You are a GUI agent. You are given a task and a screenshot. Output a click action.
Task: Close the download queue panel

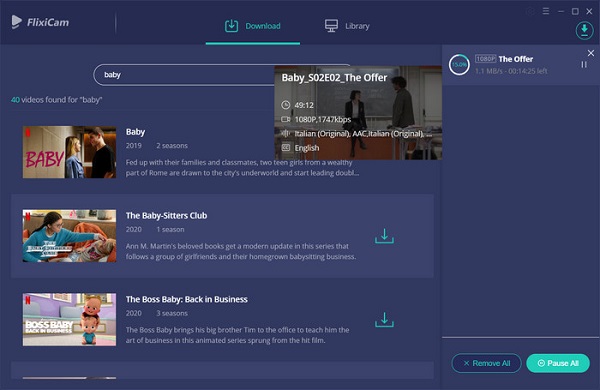pyautogui.click(x=591, y=53)
